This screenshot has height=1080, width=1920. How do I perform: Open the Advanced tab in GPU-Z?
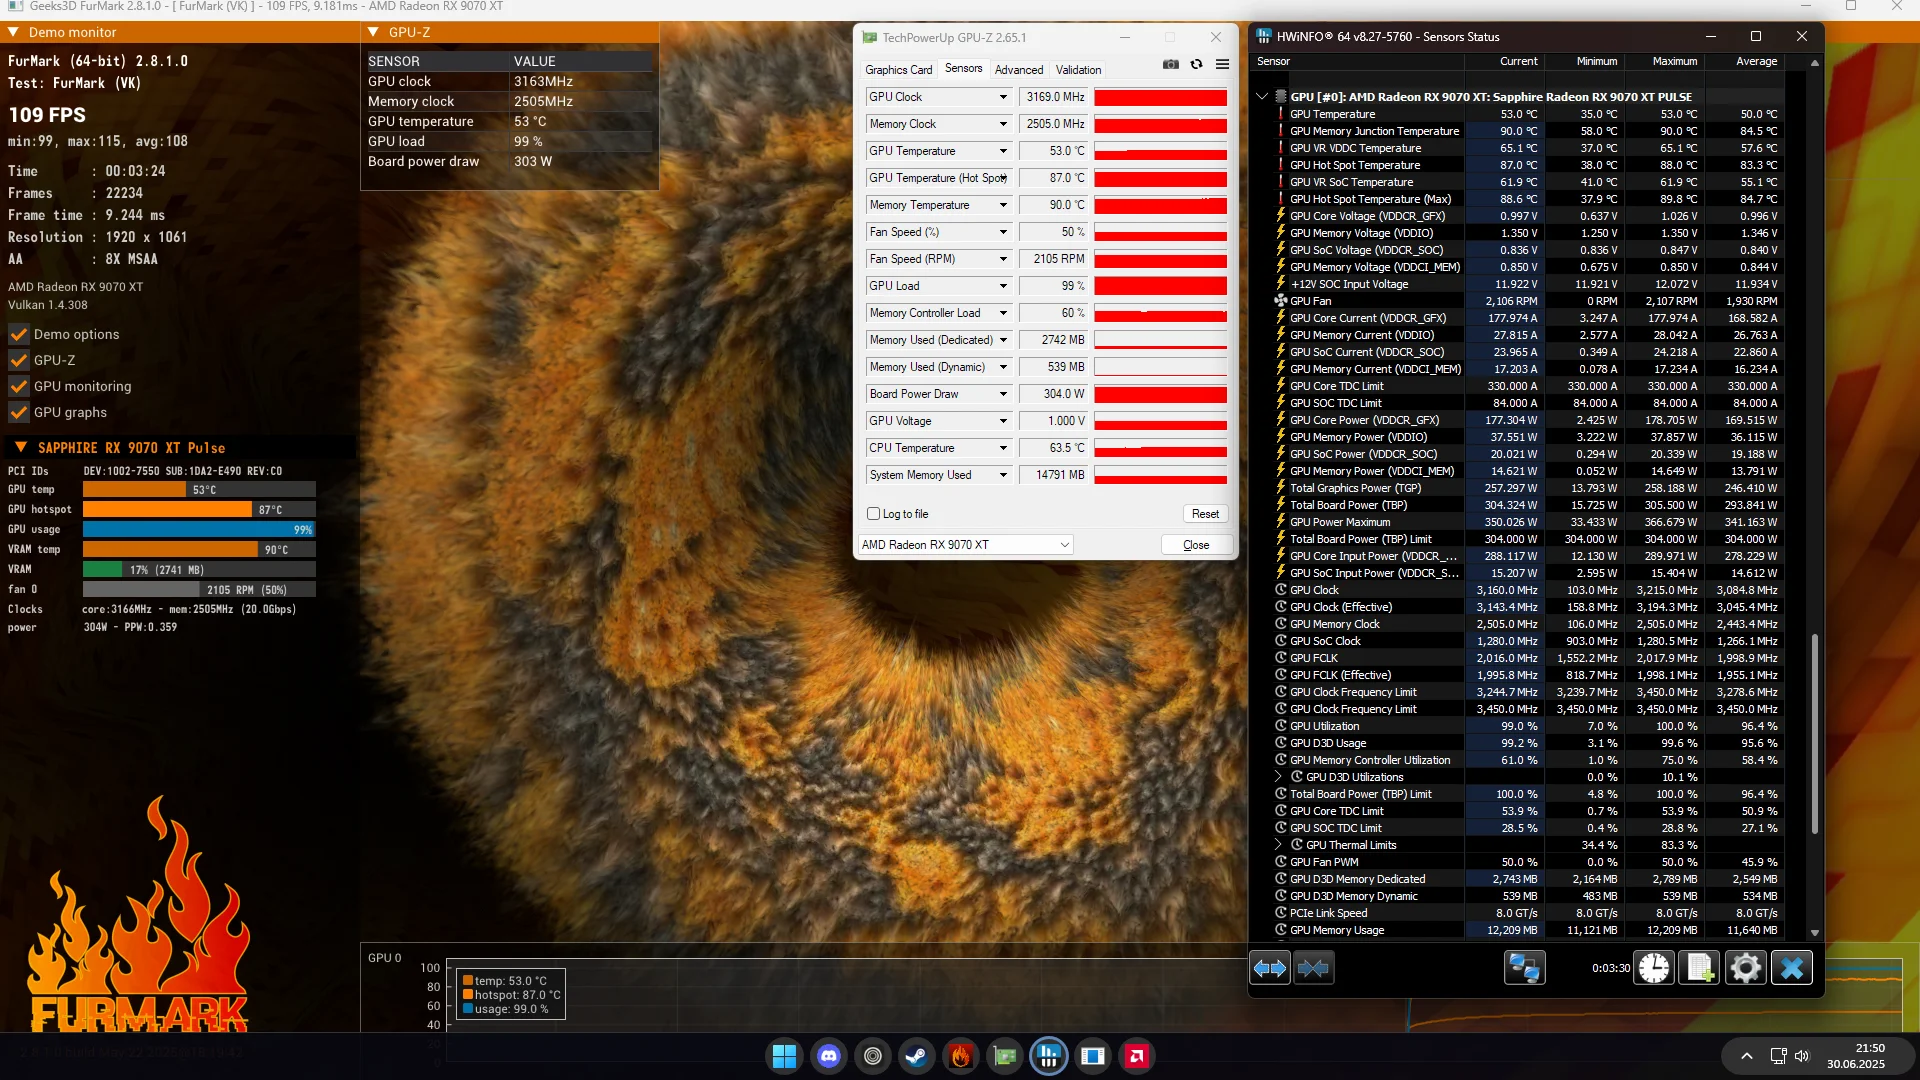pos(1018,70)
